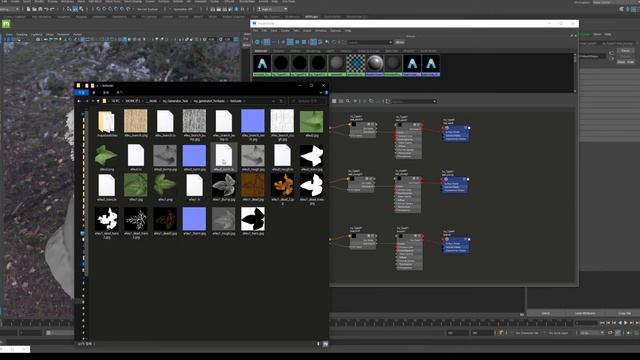
Task: Click the play forwards button in Maya playback controls
Action: coord(626,322)
